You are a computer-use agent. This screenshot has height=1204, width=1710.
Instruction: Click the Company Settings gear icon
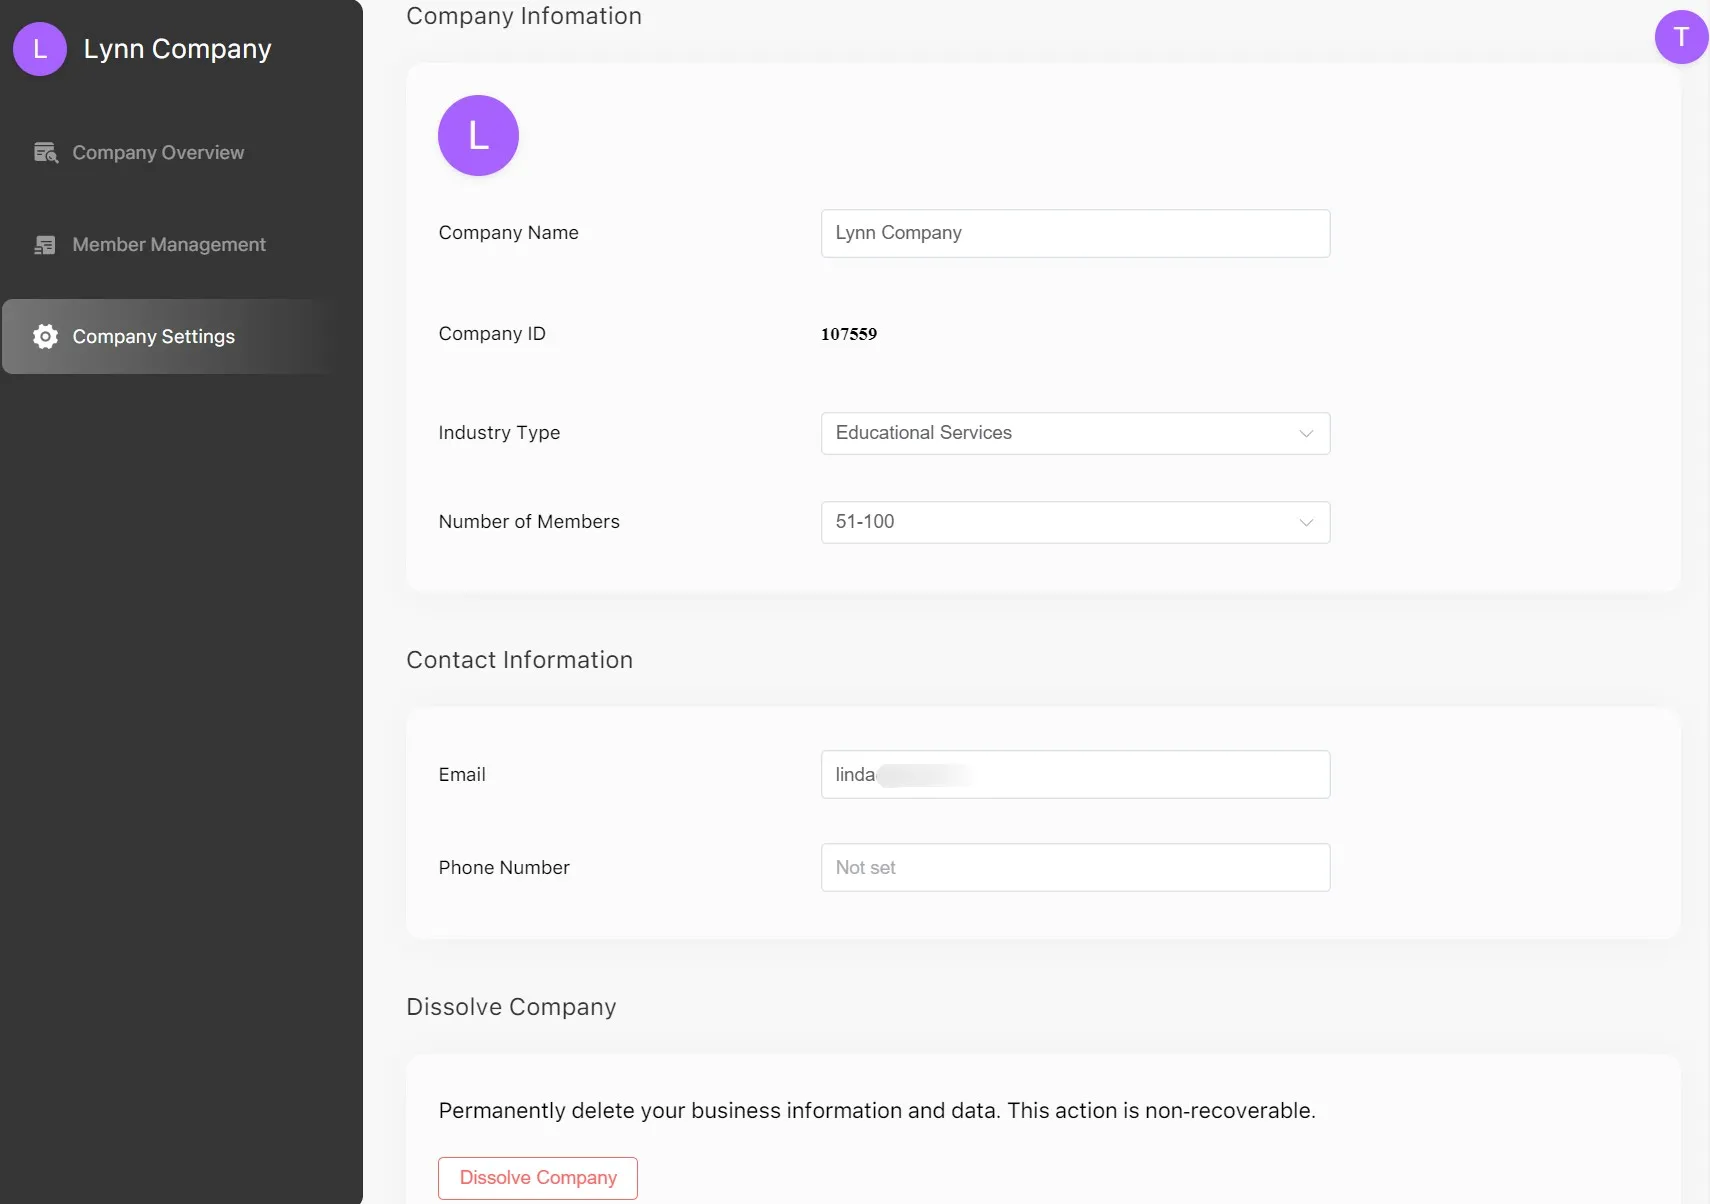pyautogui.click(x=45, y=337)
